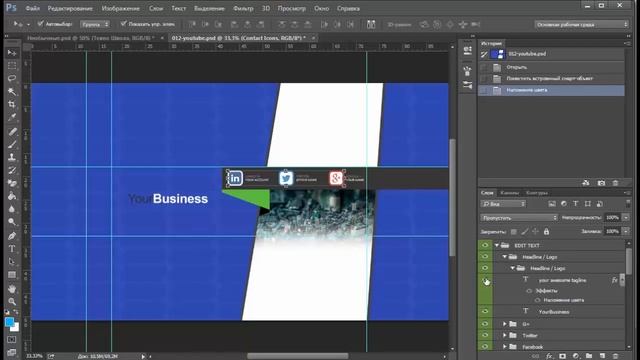Delete layer trash icon in Layers panel
This screenshot has height=360, width=640.
coord(615,356)
